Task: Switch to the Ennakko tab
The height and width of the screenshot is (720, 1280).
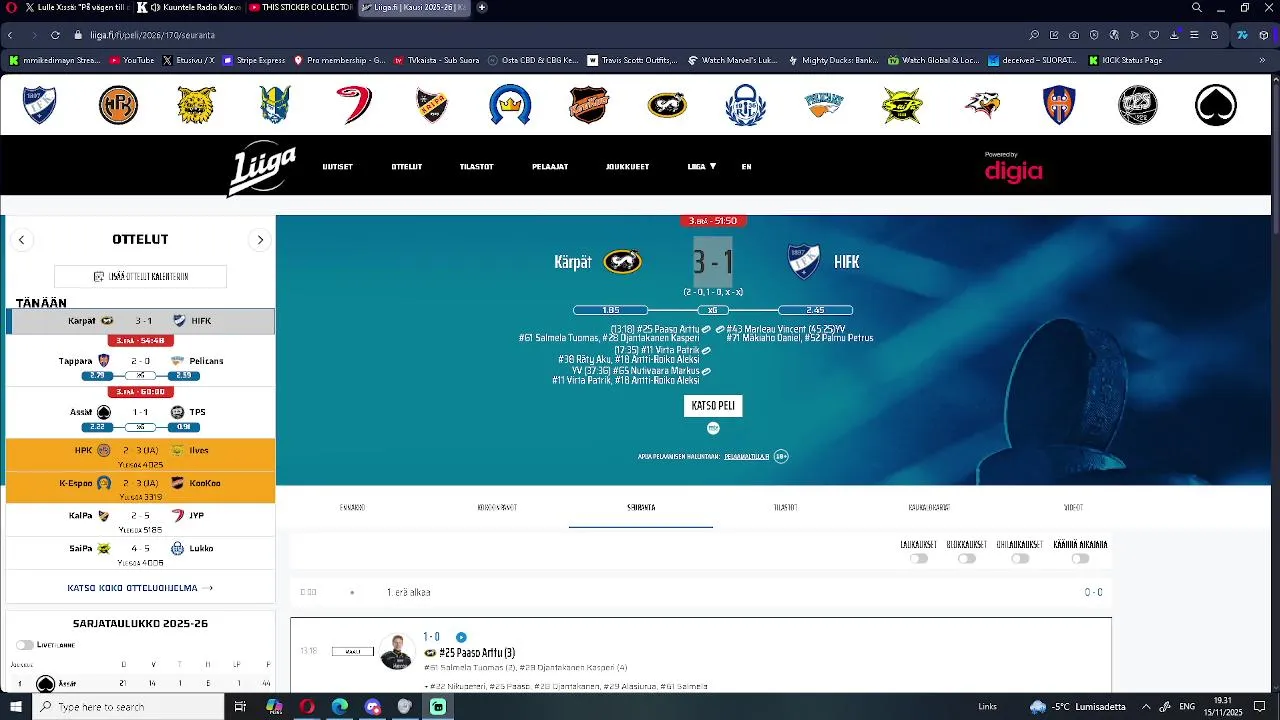Action: (352, 507)
